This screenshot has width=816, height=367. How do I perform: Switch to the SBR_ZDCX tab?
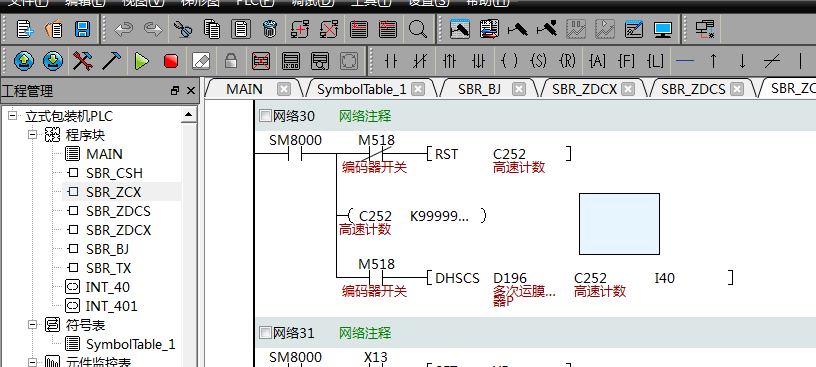pyautogui.click(x=584, y=89)
